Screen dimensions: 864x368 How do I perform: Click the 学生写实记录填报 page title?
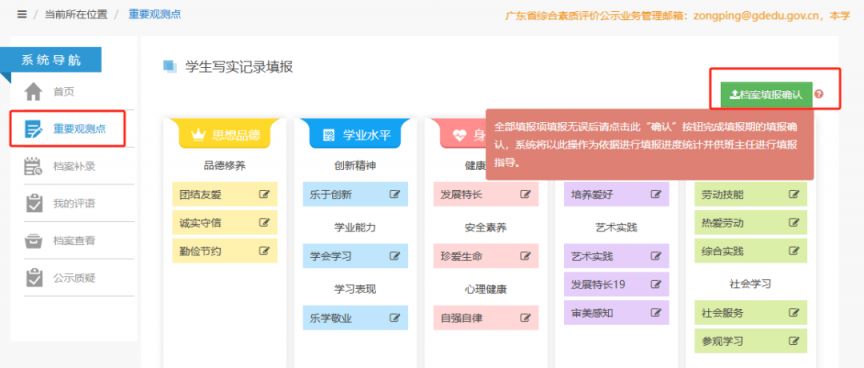(239, 67)
